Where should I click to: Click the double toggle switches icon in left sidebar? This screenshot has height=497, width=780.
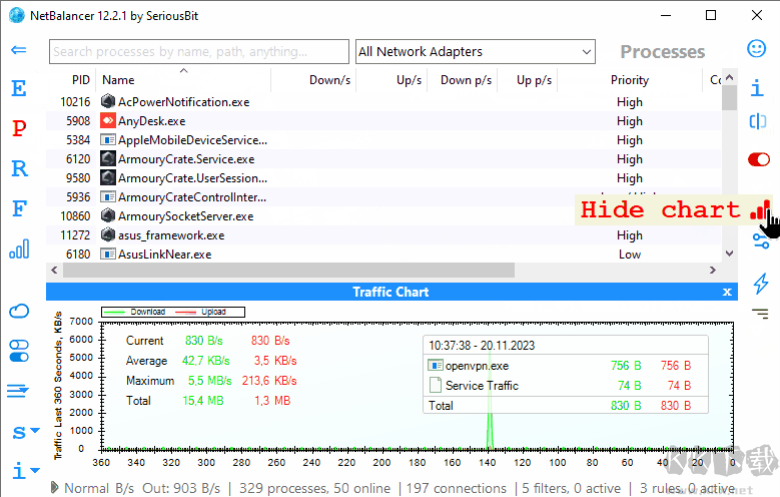[x=19, y=351]
